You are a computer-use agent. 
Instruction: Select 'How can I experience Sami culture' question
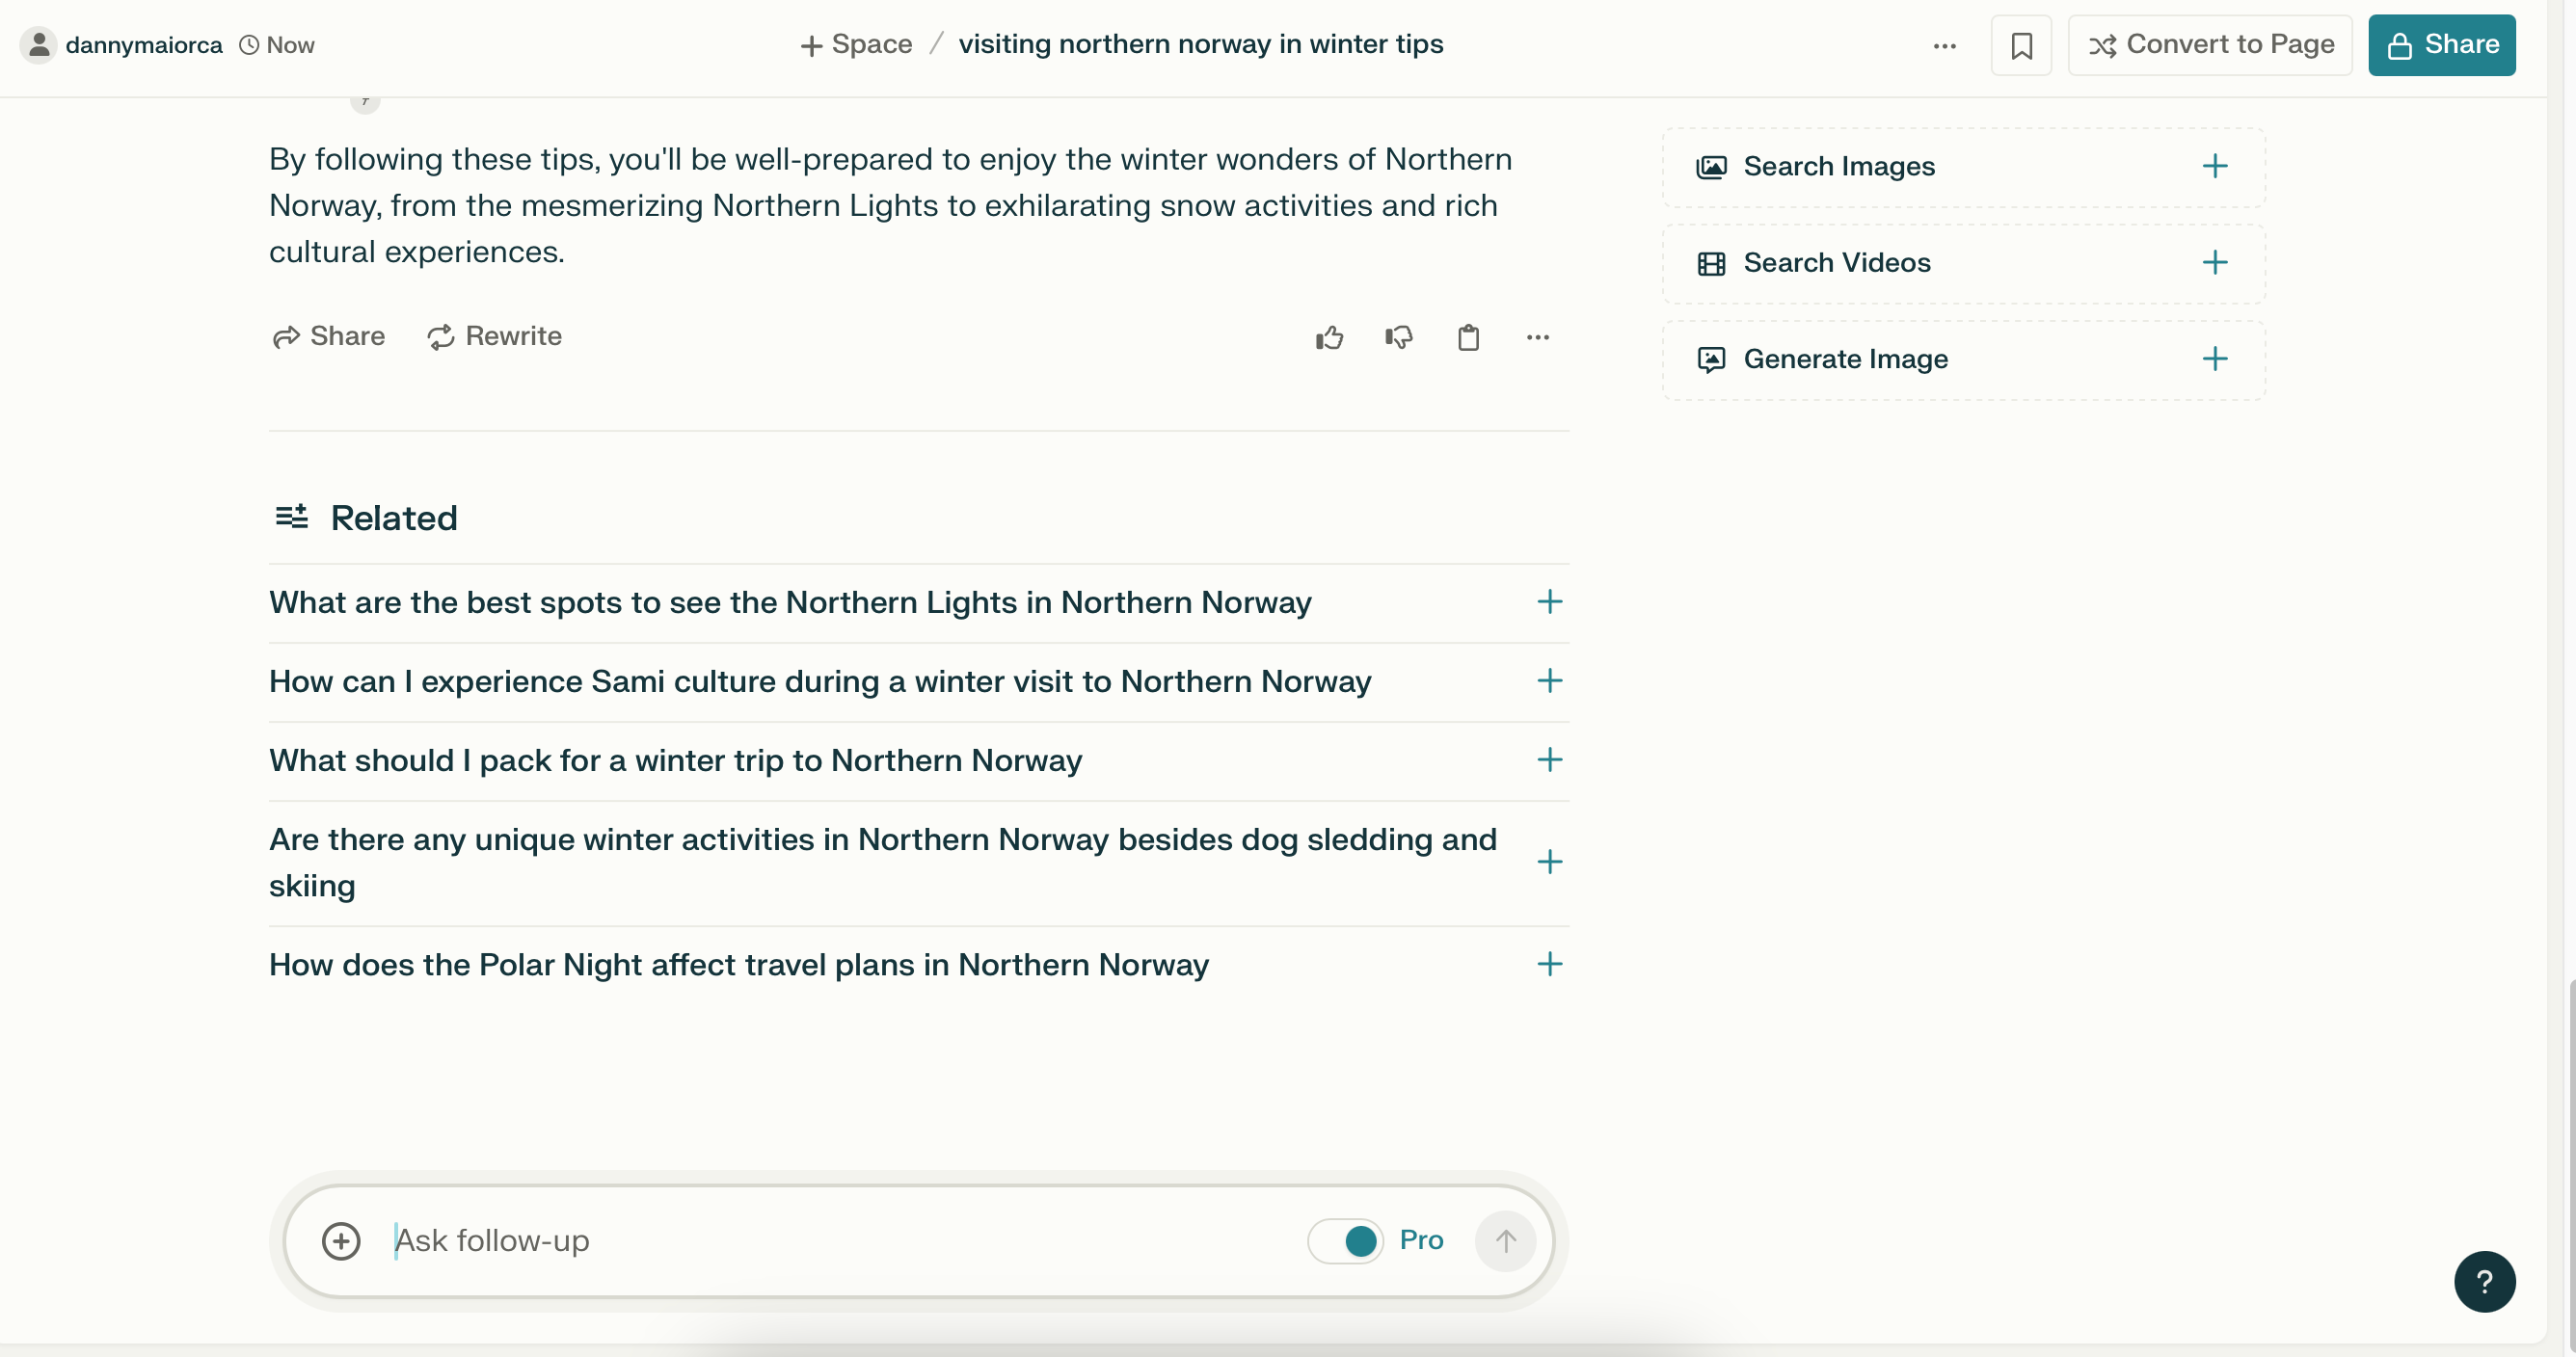pyautogui.click(x=820, y=682)
